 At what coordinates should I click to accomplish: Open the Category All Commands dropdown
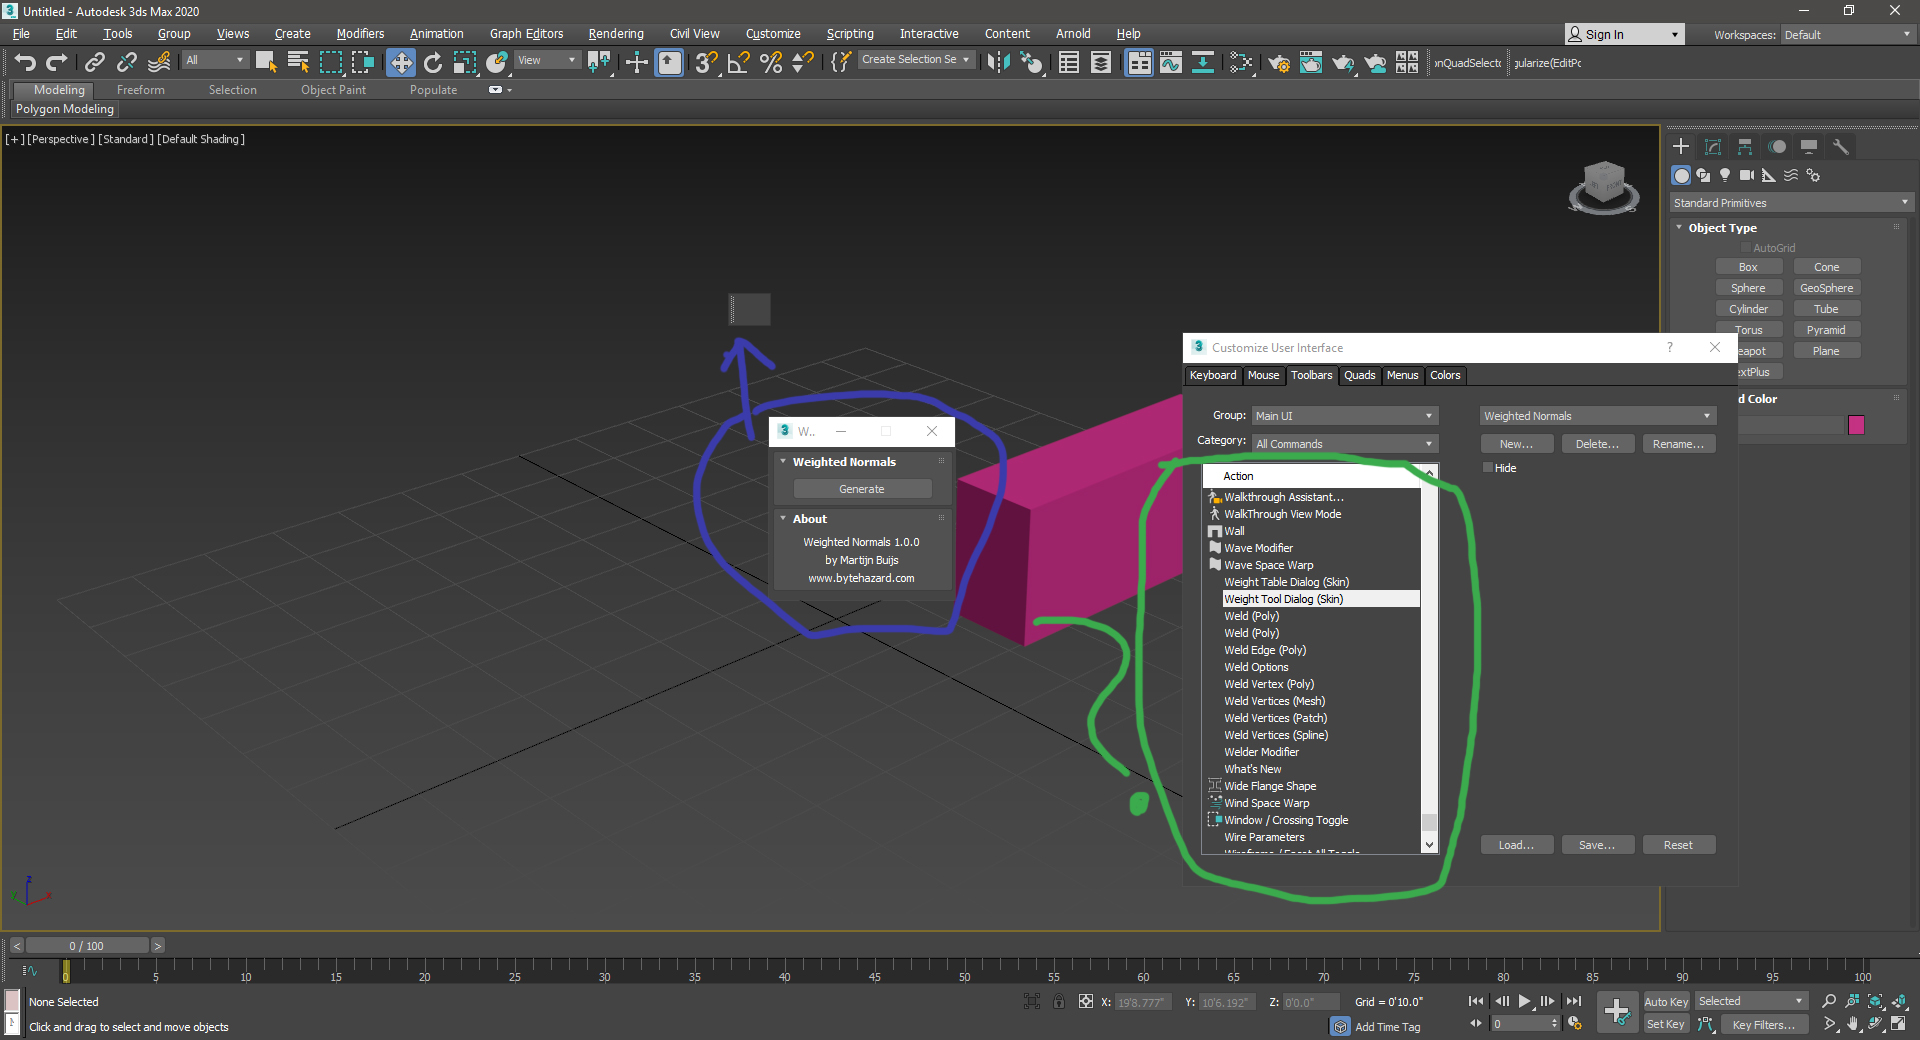point(1344,444)
